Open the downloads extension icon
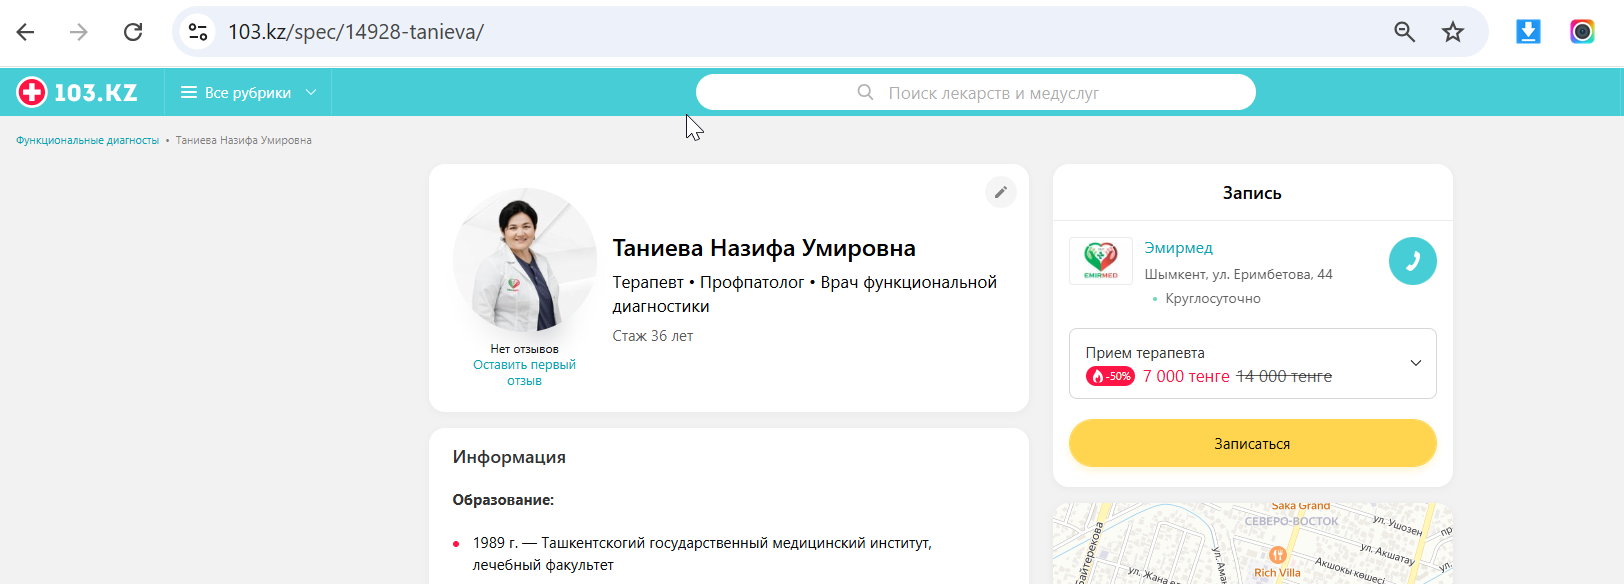Viewport: 1624px width, 584px height. point(1528,32)
